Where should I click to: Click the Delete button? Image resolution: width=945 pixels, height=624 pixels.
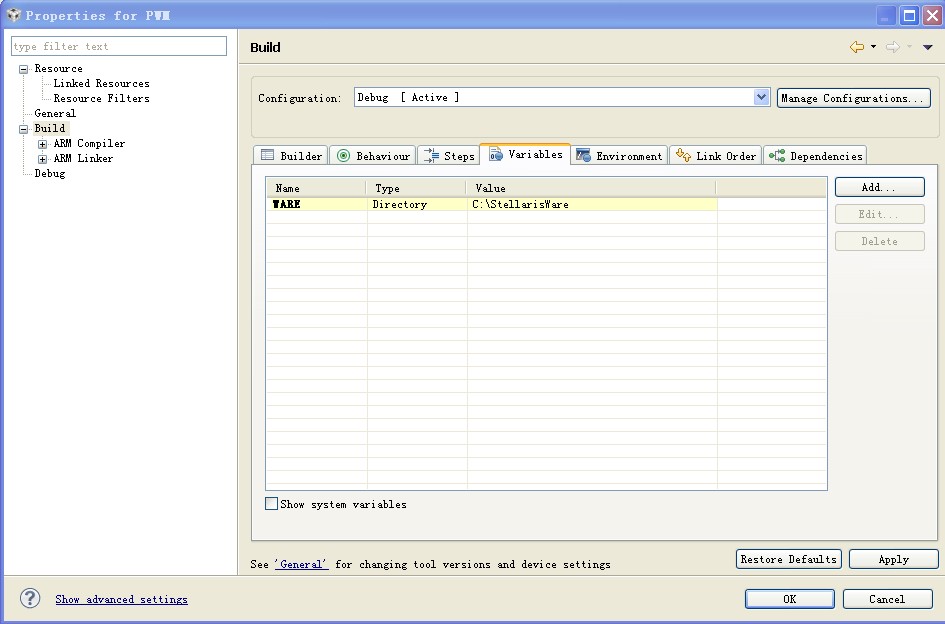pyautogui.click(x=879, y=241)
